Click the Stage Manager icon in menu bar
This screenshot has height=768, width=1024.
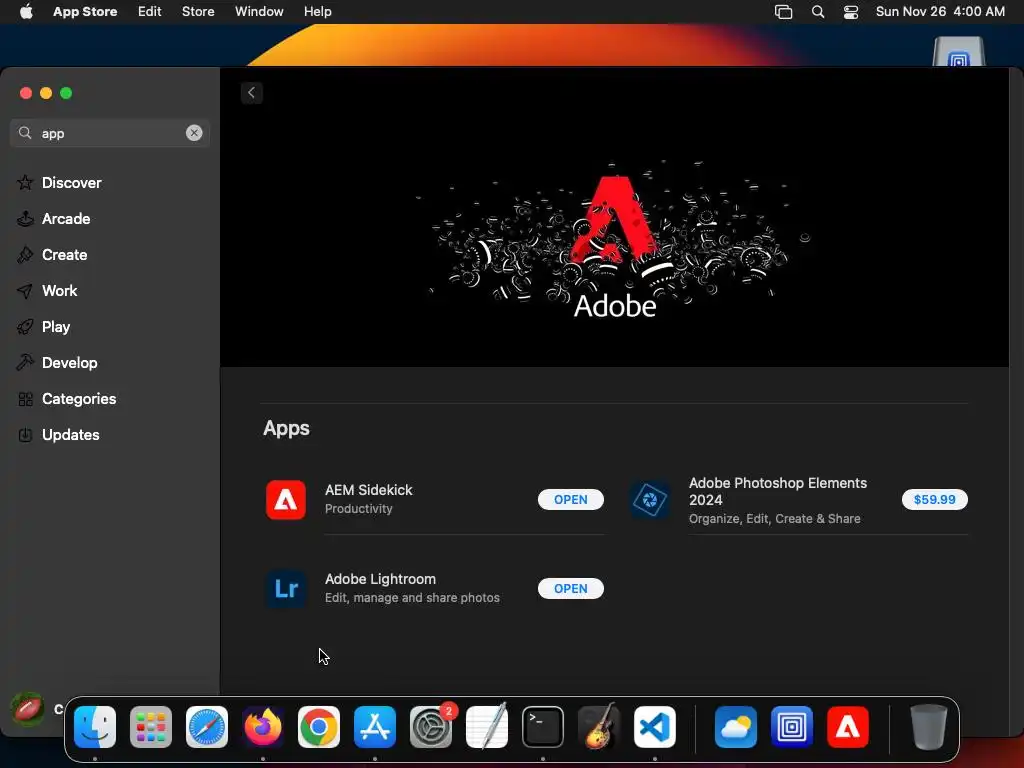click(x=783, y=12)
